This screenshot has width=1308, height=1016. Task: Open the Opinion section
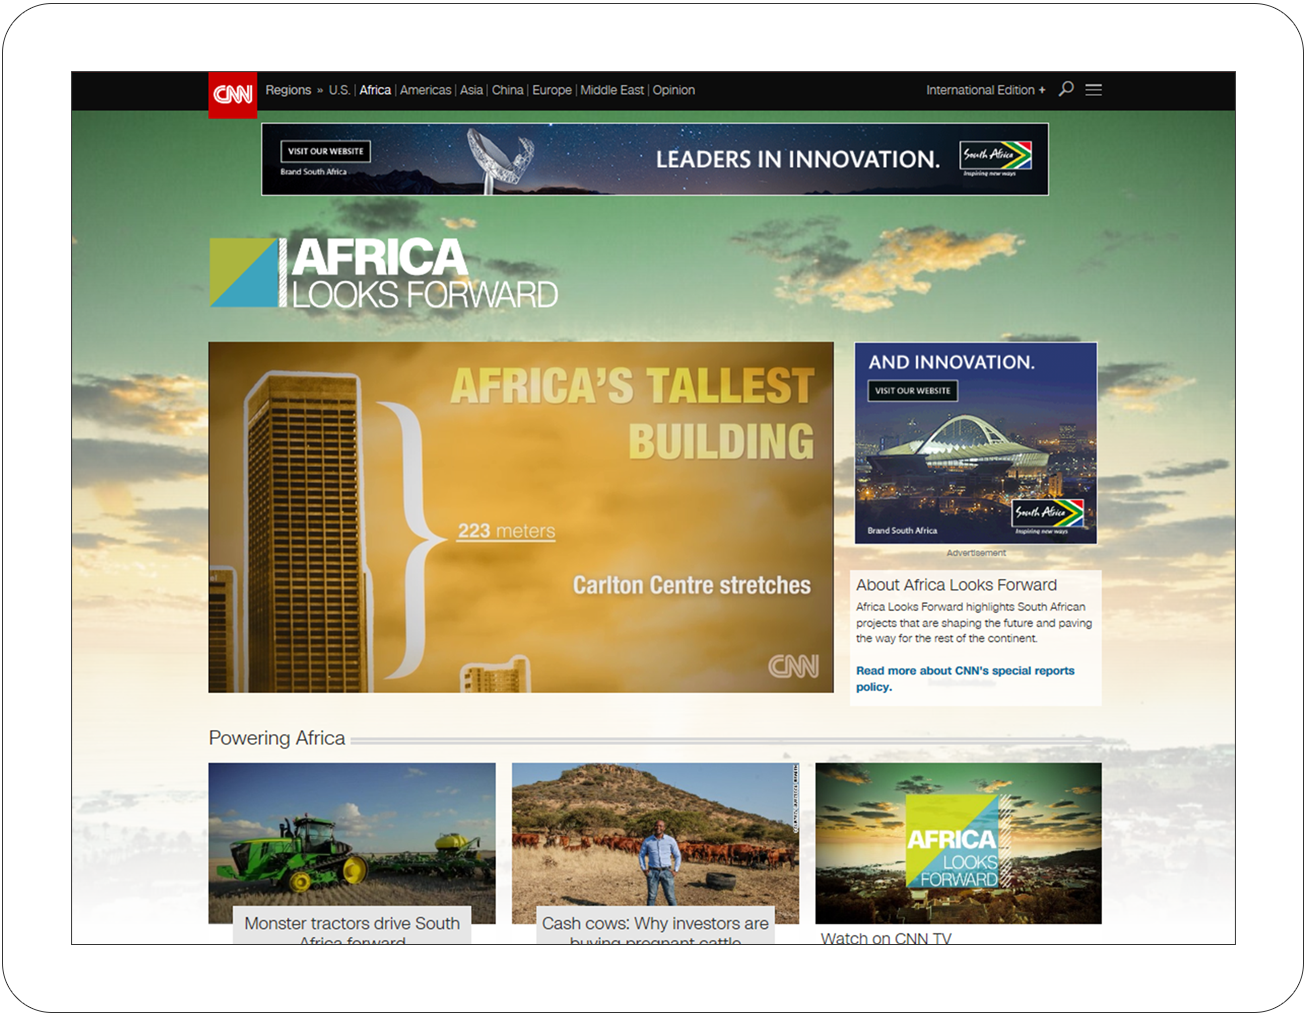(674, 90)
